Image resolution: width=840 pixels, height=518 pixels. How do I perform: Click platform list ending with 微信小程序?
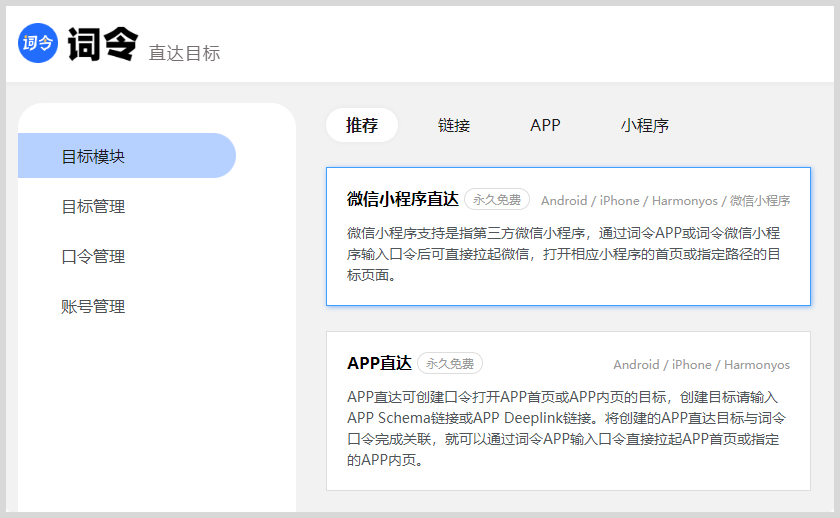click(665, 200)
